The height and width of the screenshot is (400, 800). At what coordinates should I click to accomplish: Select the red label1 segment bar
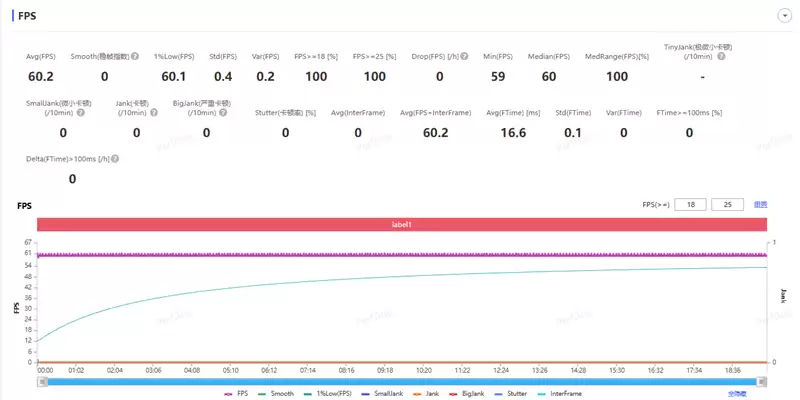401,225
